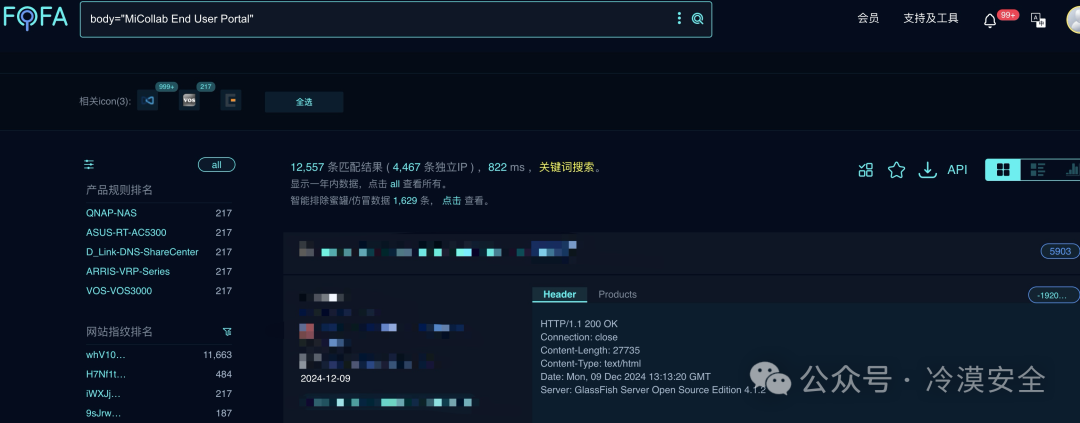The height and width of the screenshot is (423, 1080).
Task: Click the Server: GlassFish header line
Action: [x=653, y=390]
